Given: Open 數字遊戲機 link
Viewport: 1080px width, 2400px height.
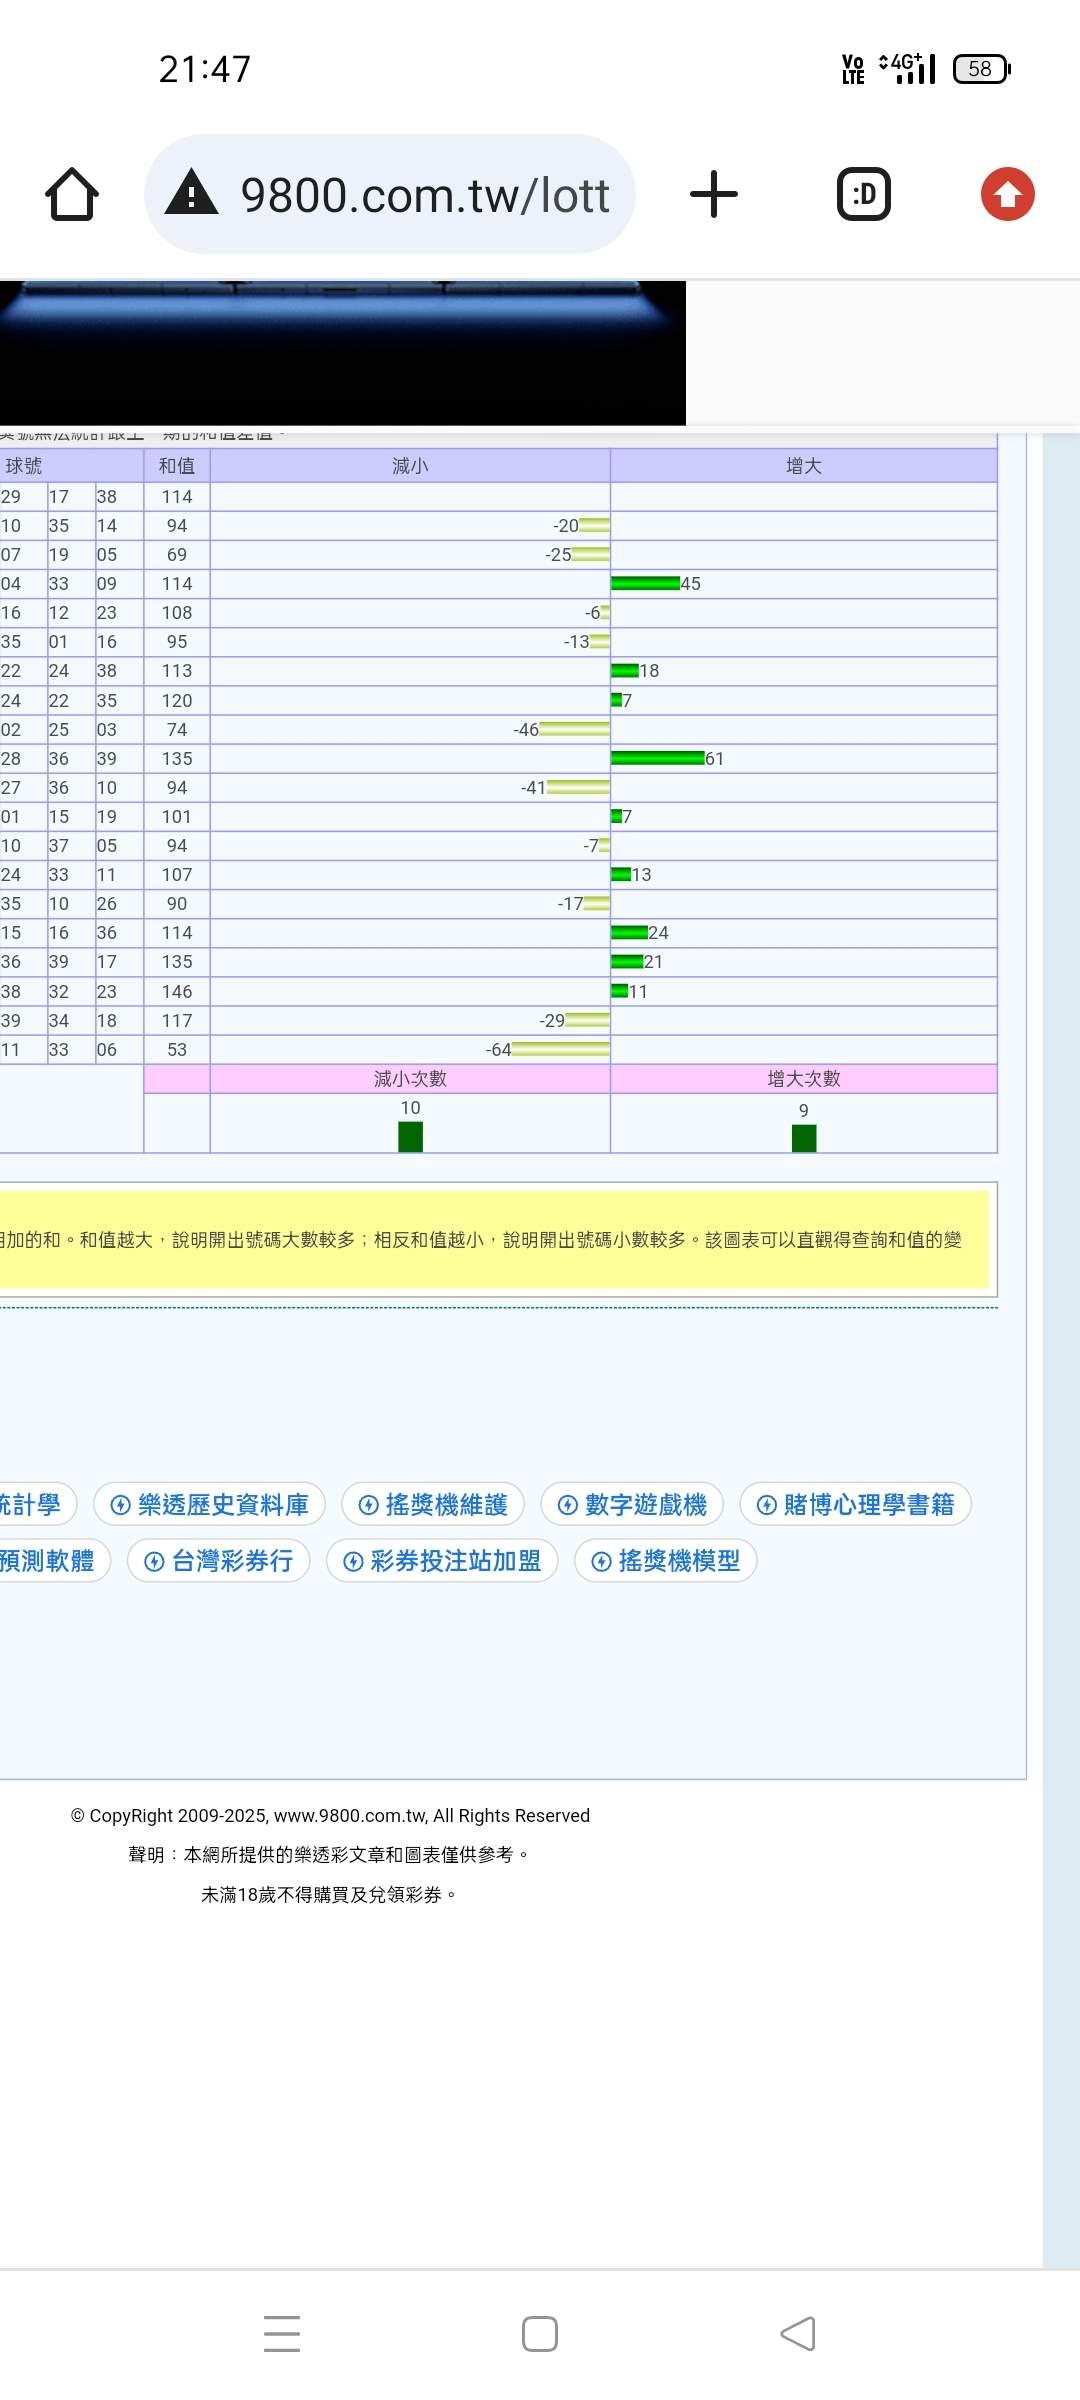Looking at the screenshot, I should point(632,1504).
